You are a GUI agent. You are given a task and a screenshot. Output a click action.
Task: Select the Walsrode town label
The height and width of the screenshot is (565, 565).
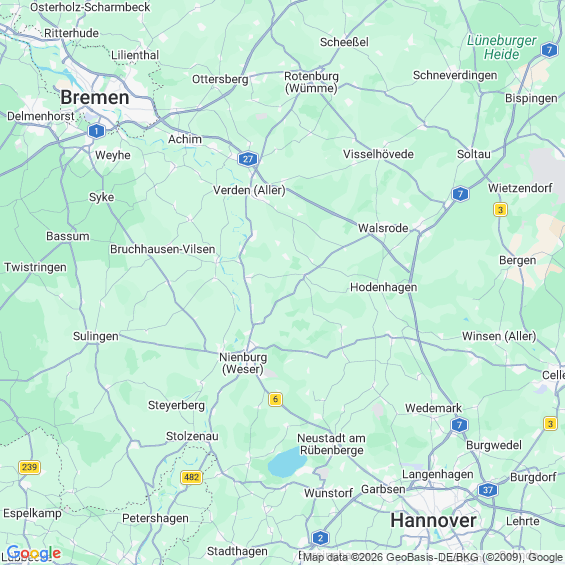pyautogui.click(x=383, y=228)
